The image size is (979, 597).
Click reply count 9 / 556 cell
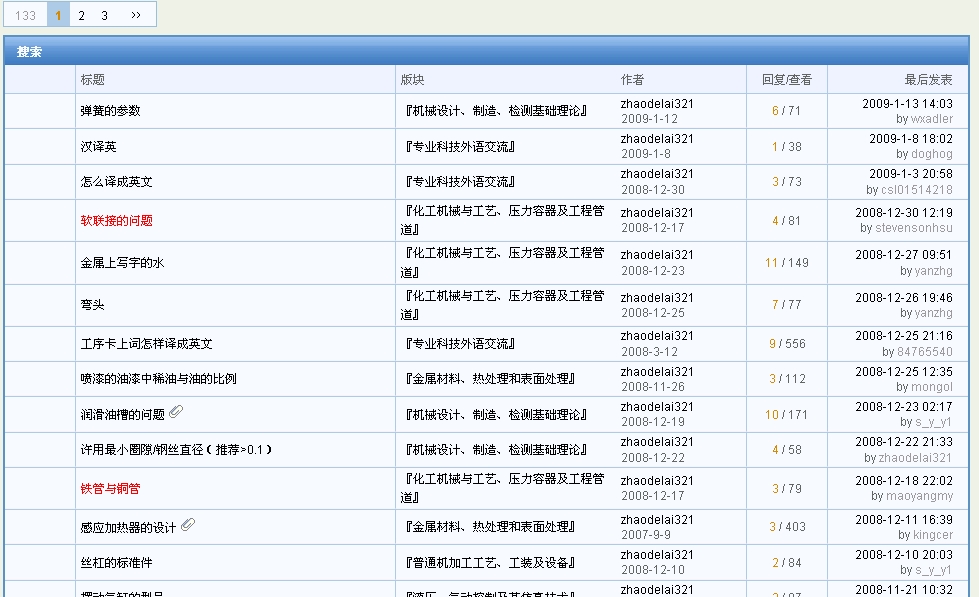click(787, 344)
